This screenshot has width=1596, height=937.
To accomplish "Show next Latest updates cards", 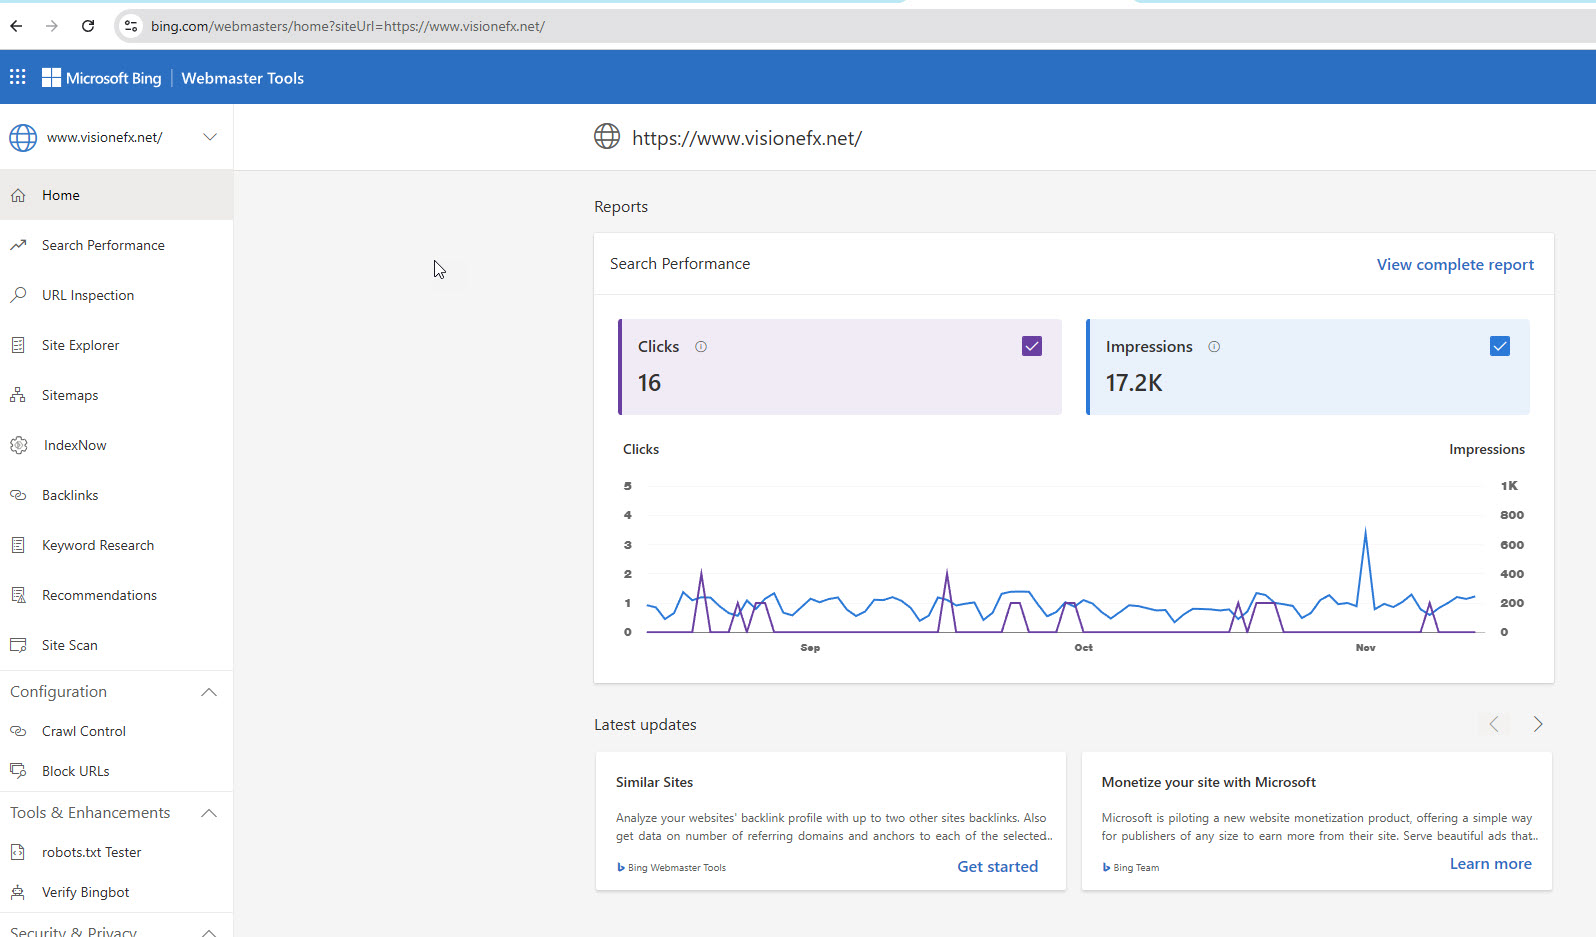I will 1538,724.
